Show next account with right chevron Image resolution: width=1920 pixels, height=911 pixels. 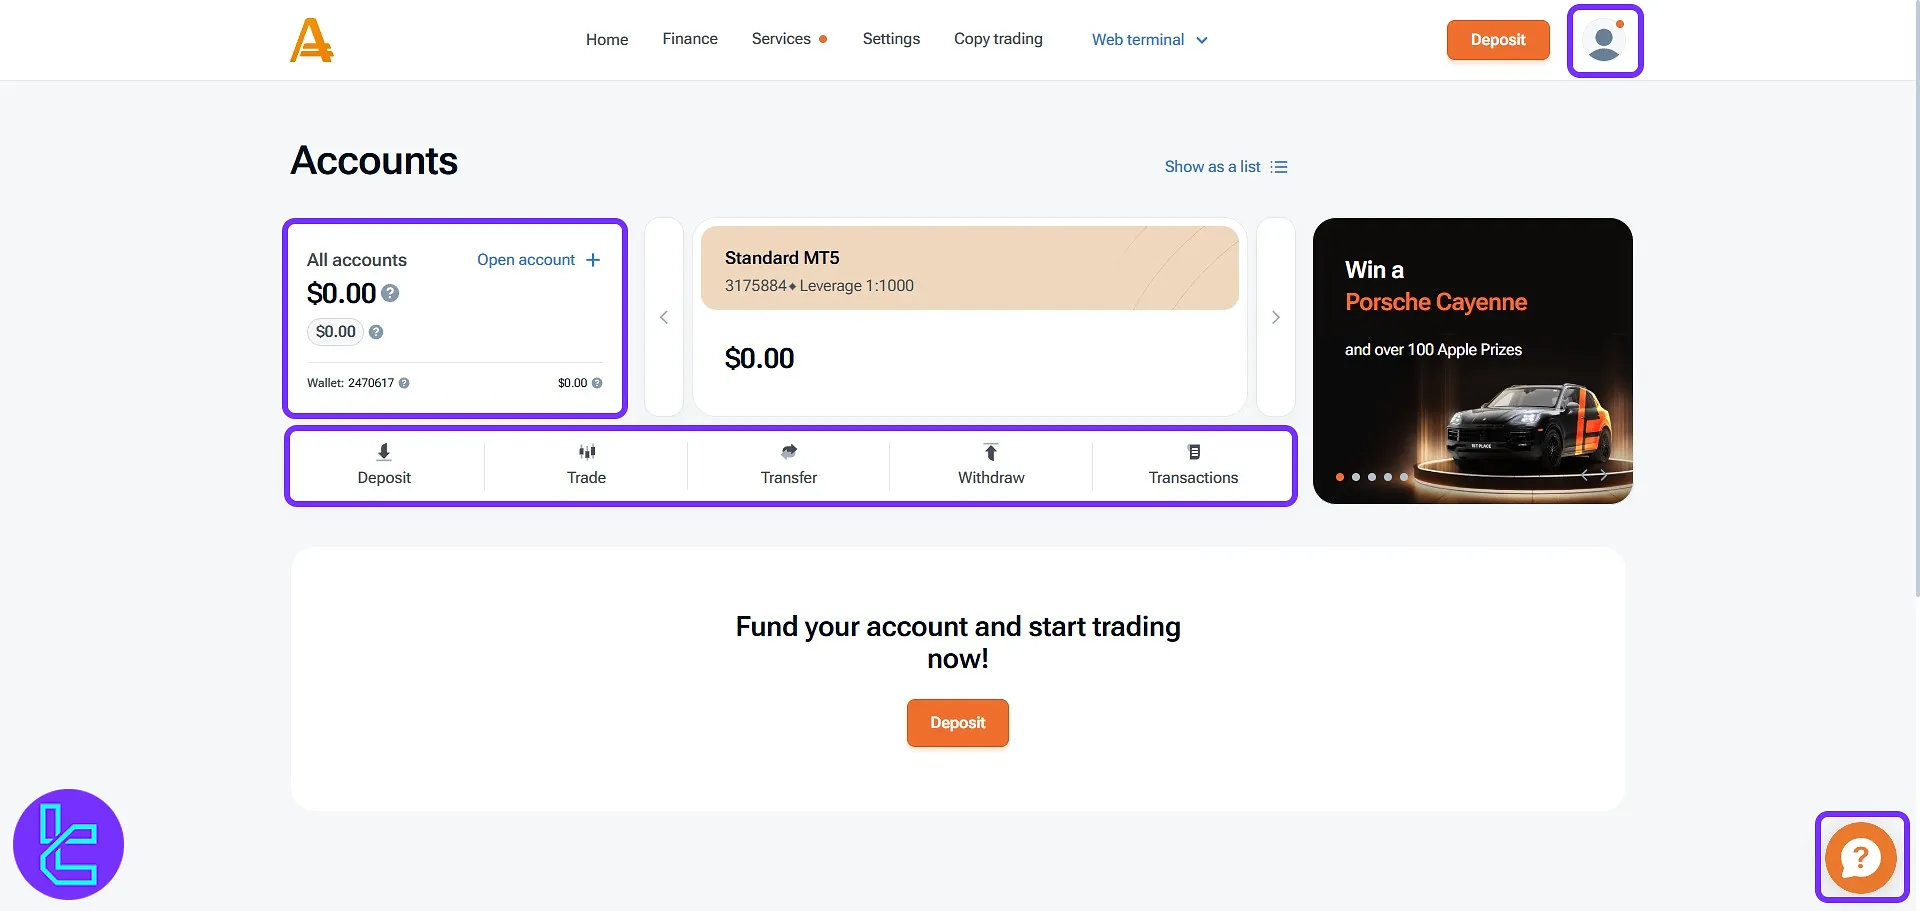[x=1276, y=317]
